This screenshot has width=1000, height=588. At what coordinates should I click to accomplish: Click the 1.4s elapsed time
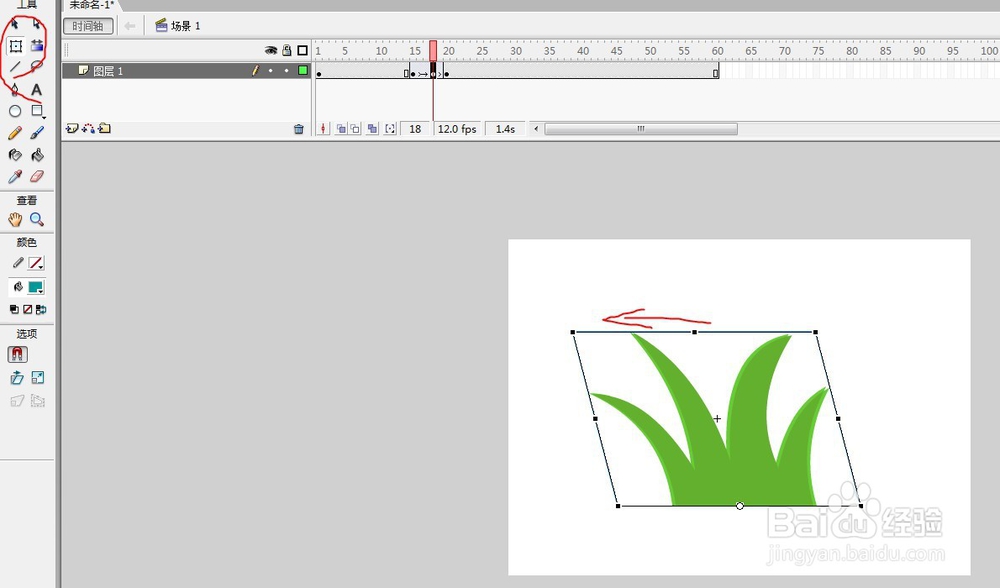point(505,129)
